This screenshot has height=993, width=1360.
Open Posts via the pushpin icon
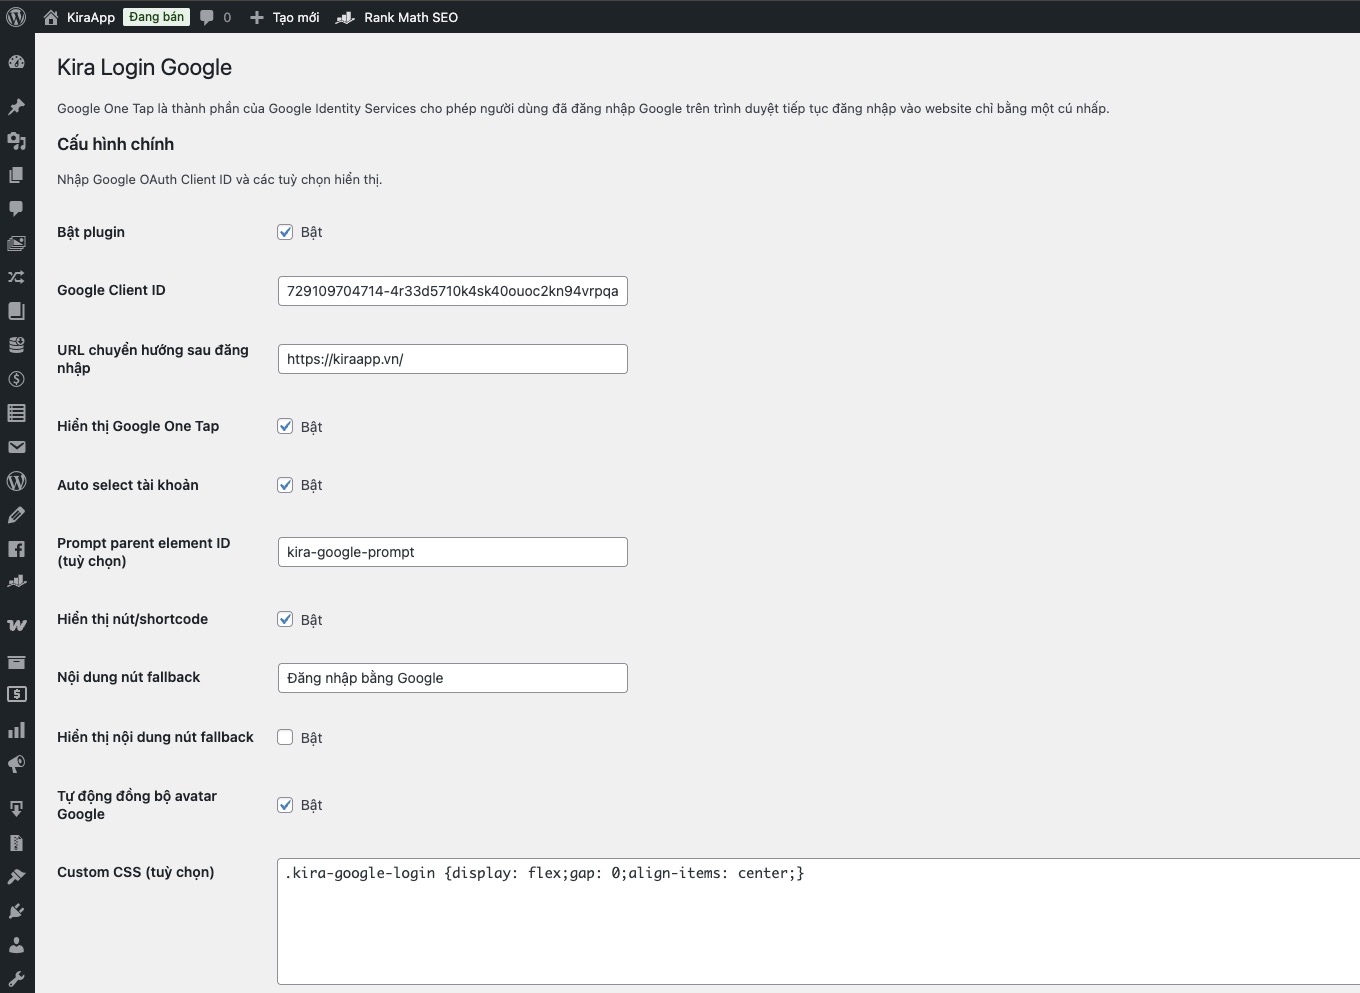tap(16, 107)
